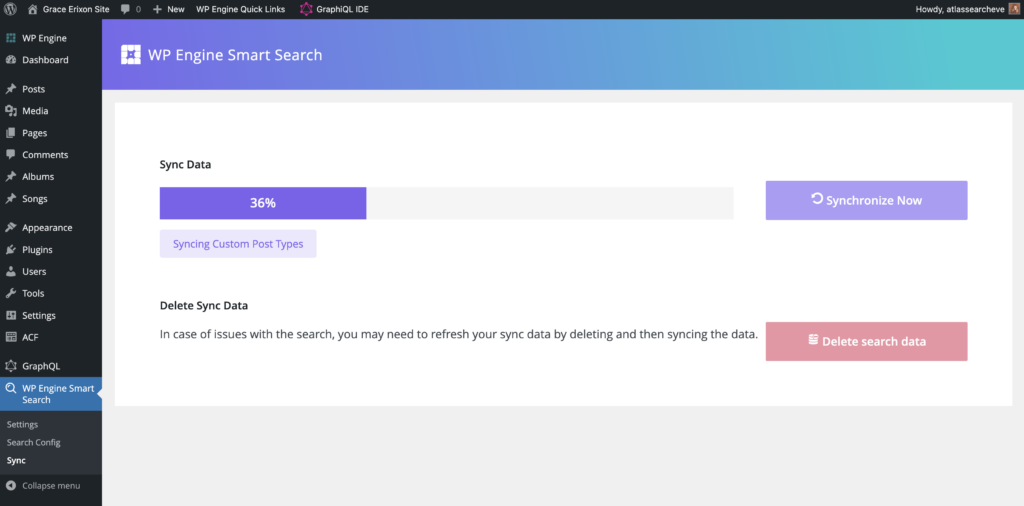1024x506 pixels.
Task: Open Appearance via its paintbrush icon
Action: 11,228
